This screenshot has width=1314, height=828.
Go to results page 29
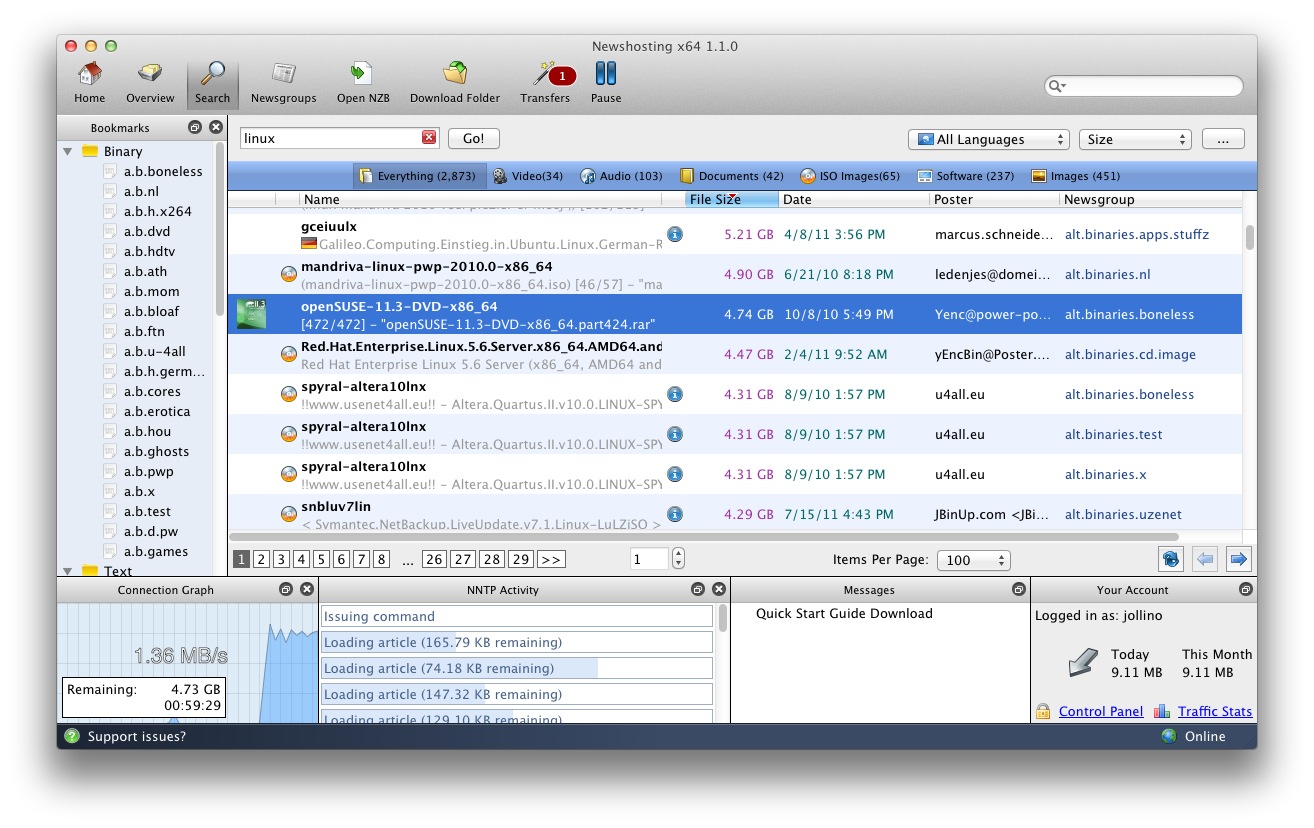point(520,559)
